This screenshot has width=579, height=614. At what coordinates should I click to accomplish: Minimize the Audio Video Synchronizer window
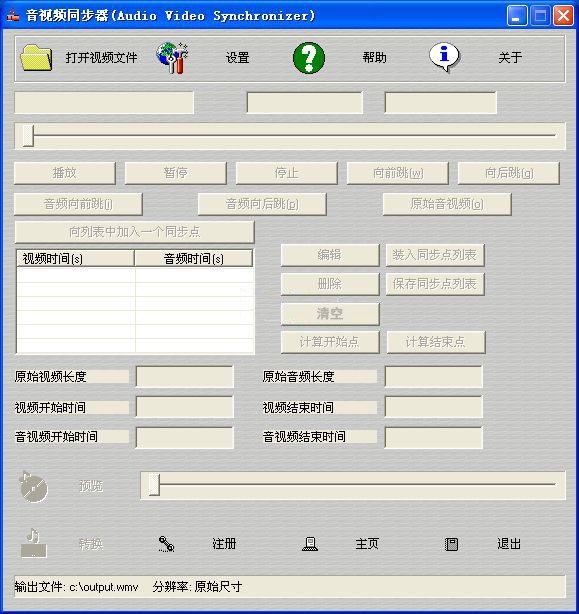[x=517, y=16]
